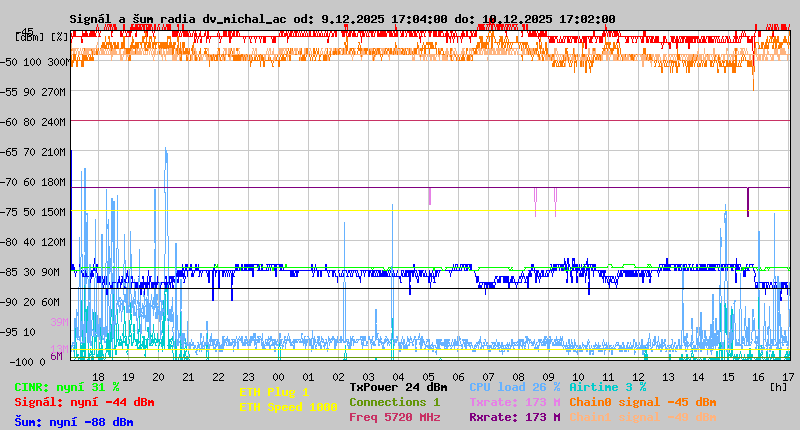Click the '-70 60 180M' y-axis label
Viewport: 800px width, 430px height.
(x=35, y=182)
